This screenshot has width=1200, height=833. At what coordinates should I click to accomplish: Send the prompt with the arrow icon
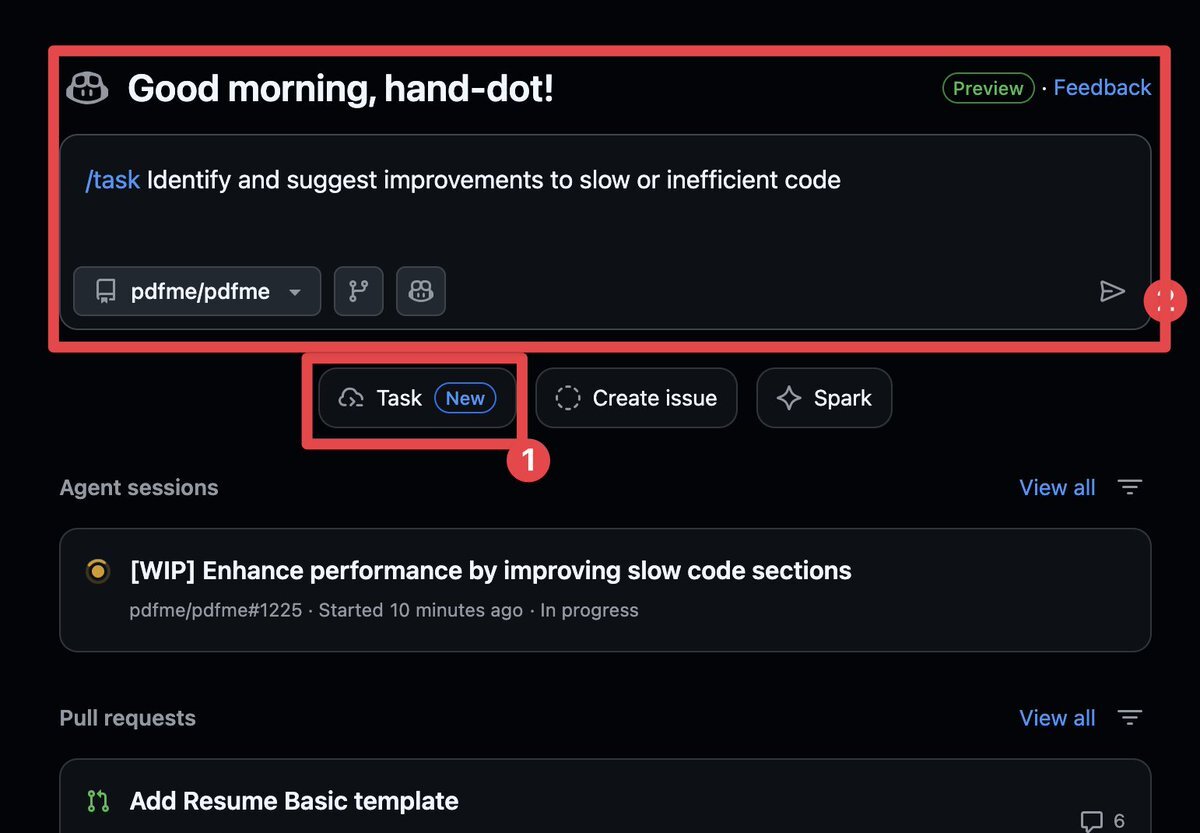(x=1112, y=291)
